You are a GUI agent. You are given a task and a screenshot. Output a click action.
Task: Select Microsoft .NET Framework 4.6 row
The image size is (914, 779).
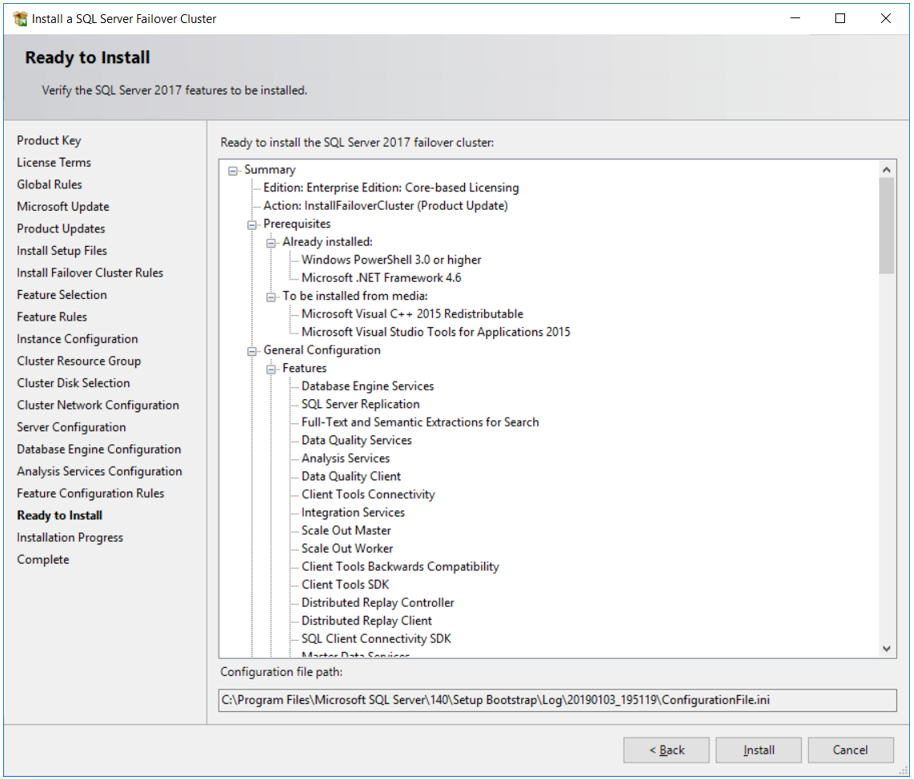click(381, 278)
